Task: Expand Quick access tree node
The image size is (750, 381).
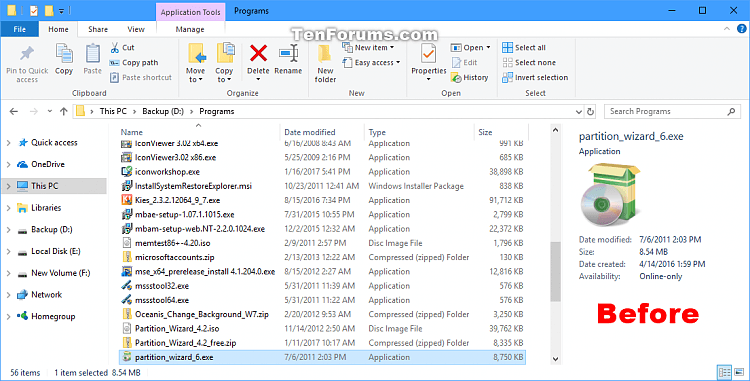Action: click(x=8, y=142)
